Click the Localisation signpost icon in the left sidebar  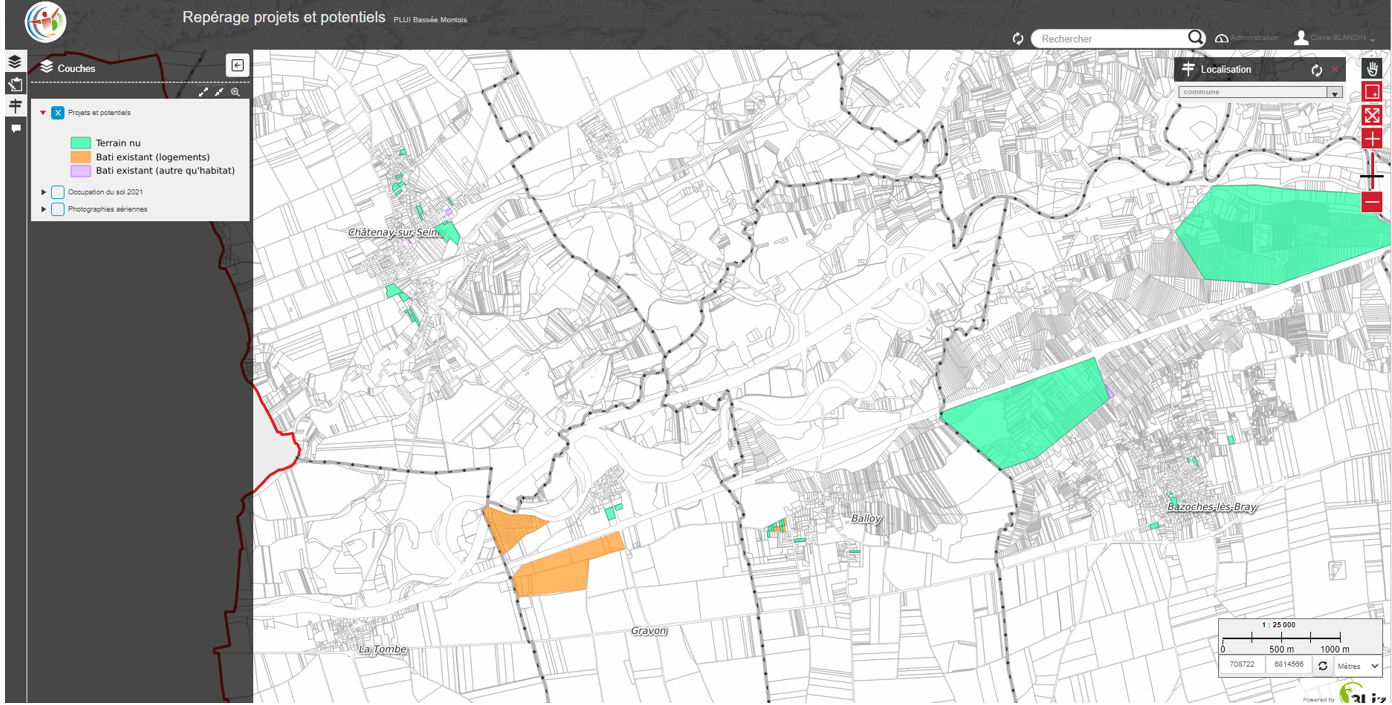point(15,106)
